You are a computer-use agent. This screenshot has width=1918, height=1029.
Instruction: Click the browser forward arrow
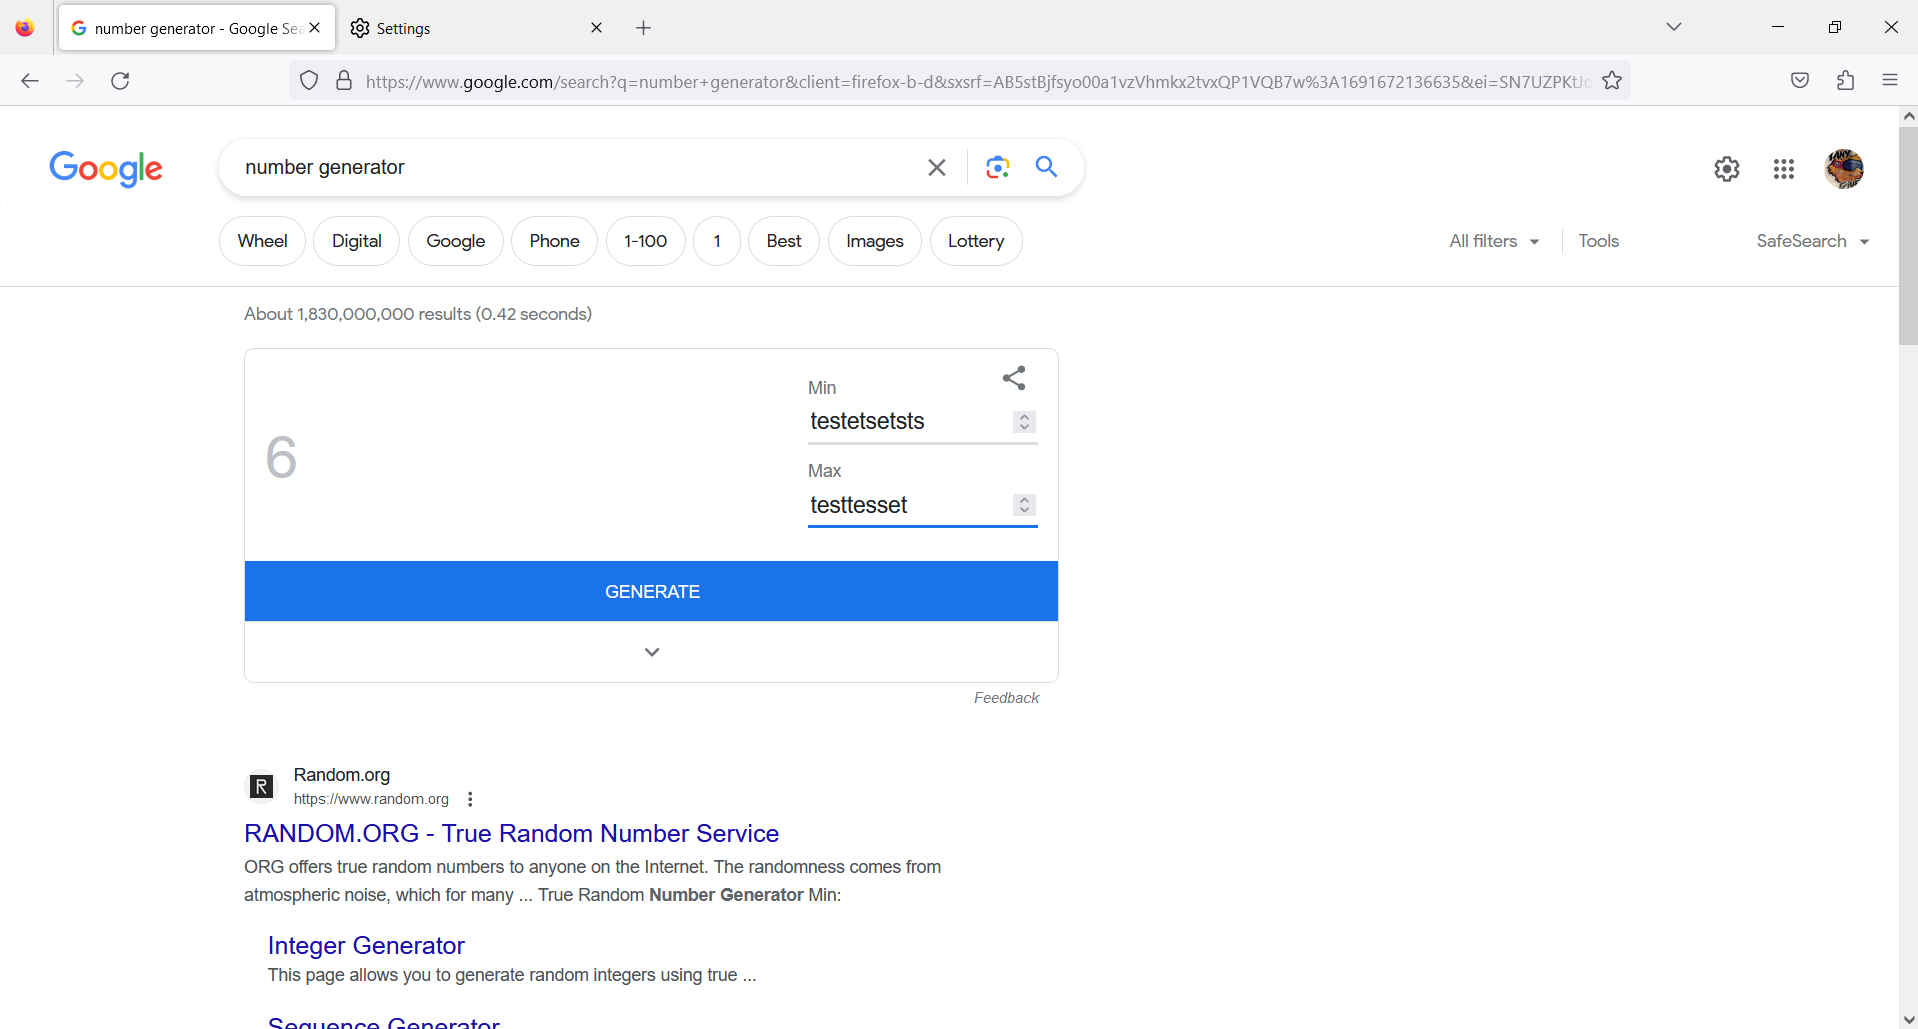point(75,81)
